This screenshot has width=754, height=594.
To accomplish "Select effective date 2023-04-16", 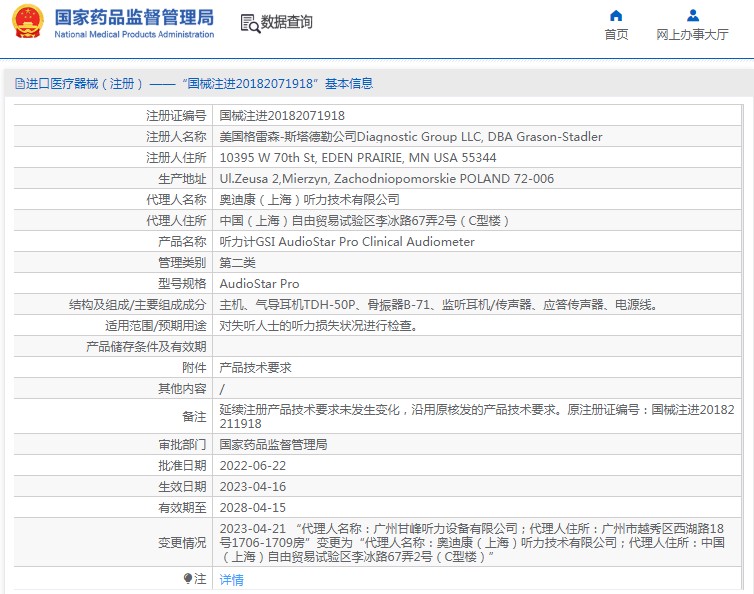I will pos(252,487).
